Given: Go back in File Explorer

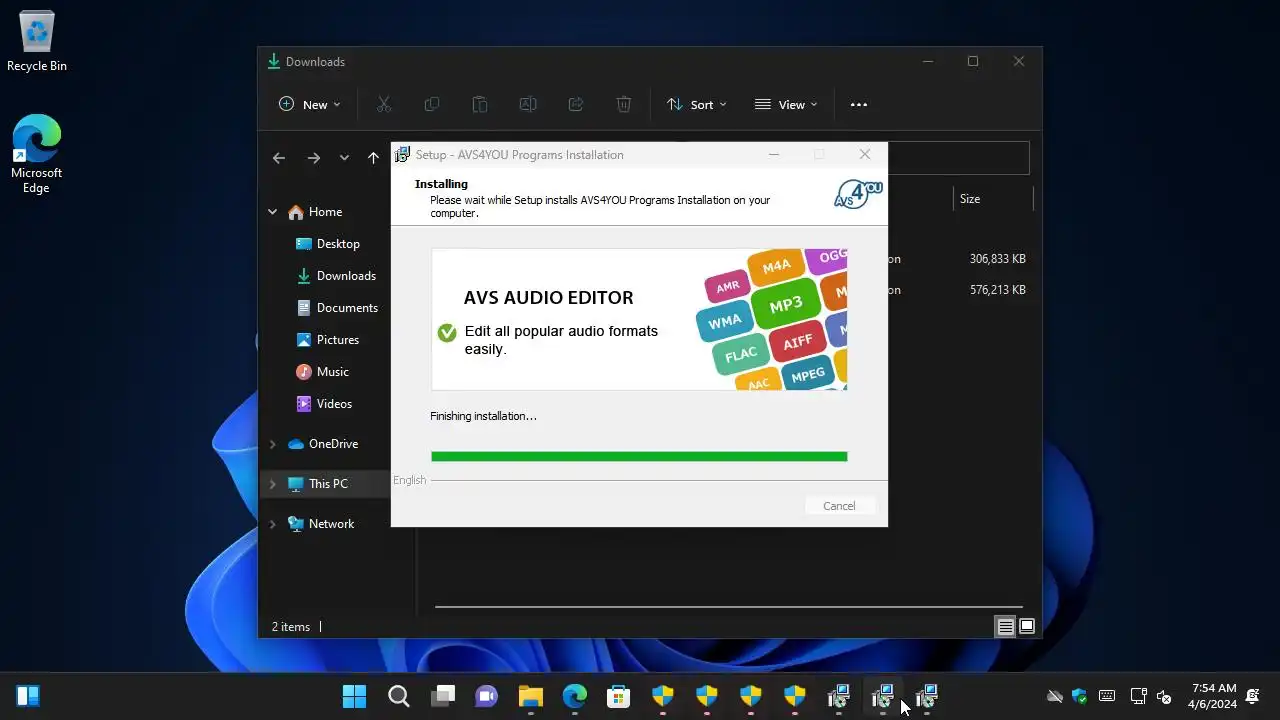Looking at the screenshot, I should coord(279,158).
